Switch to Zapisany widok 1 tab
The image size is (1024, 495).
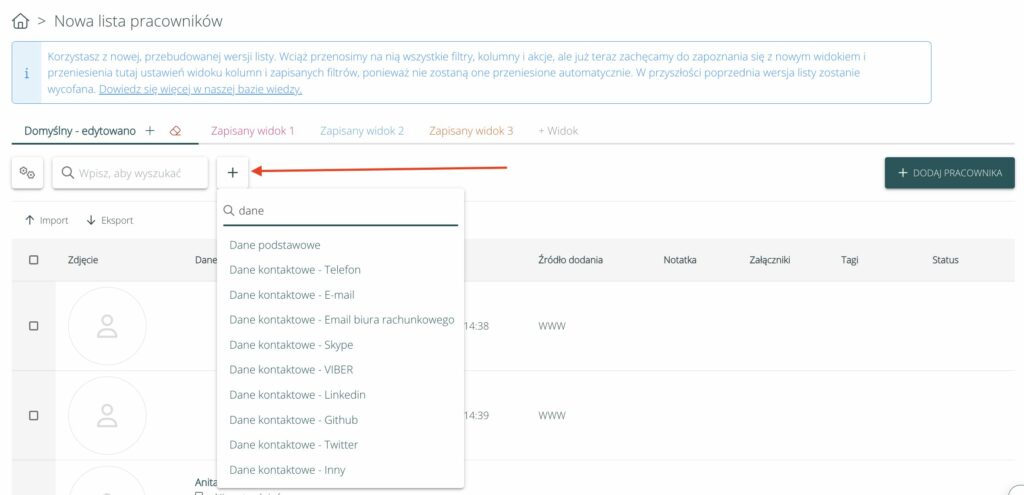(x=252, y=131)
